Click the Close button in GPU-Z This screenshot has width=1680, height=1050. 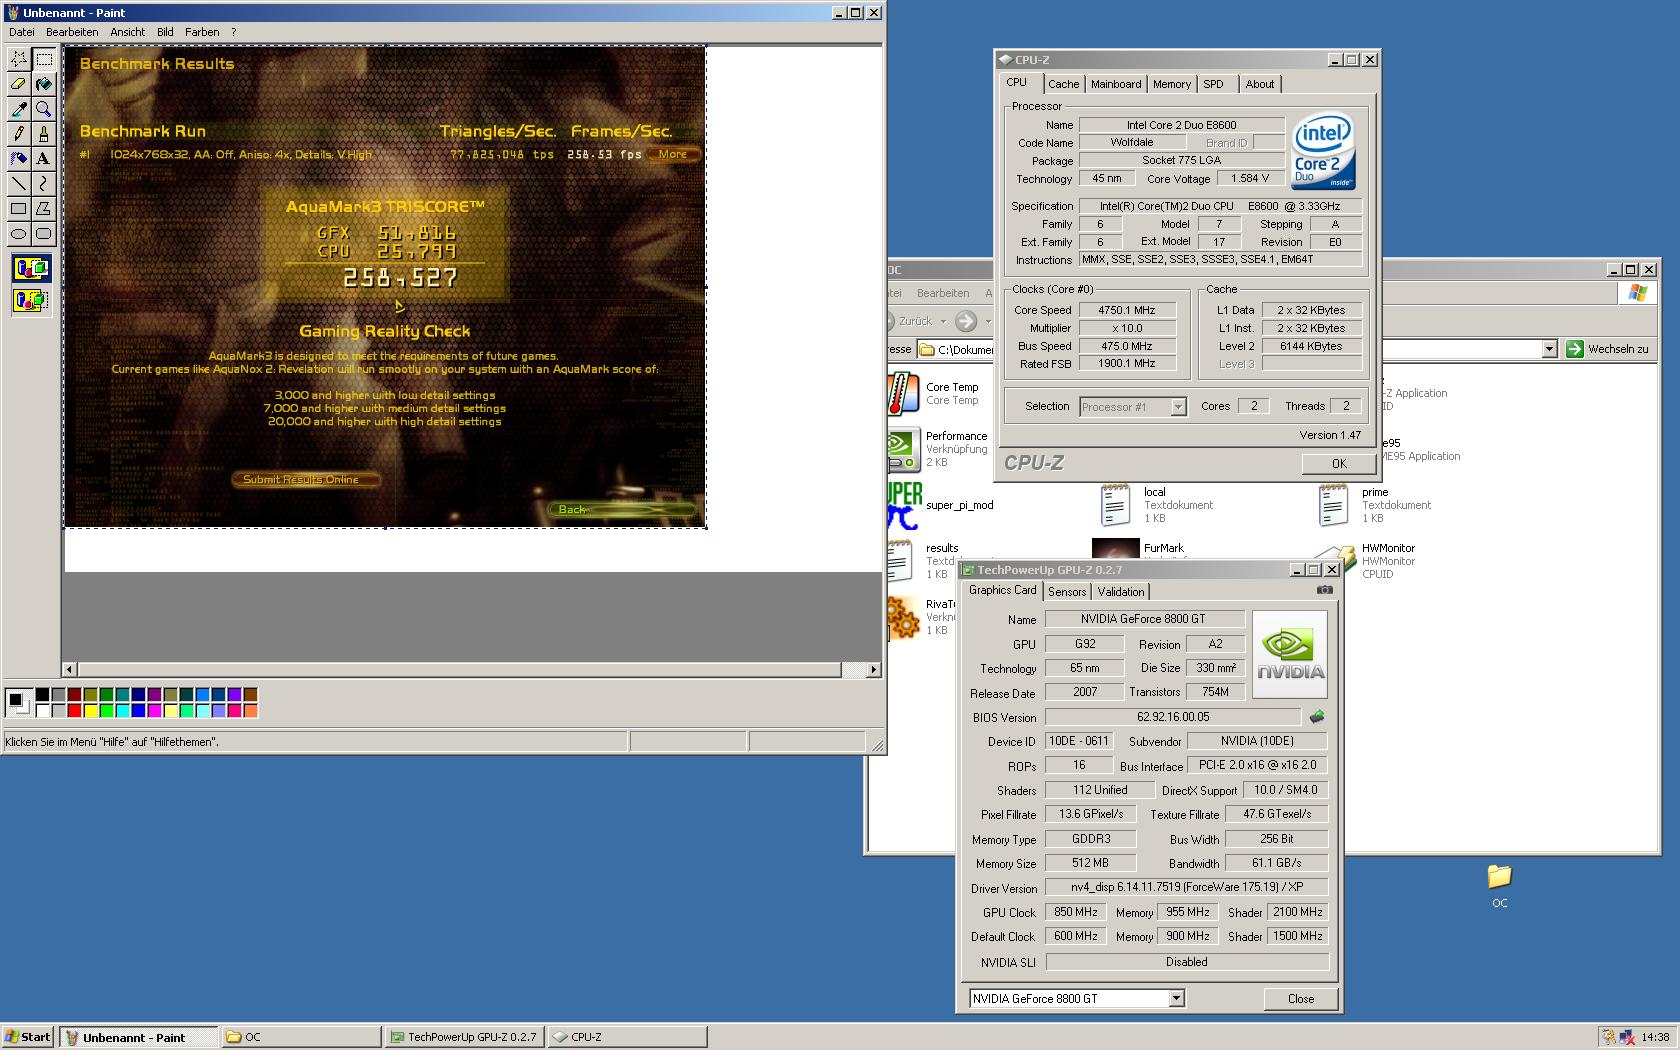pos(1300,998)
